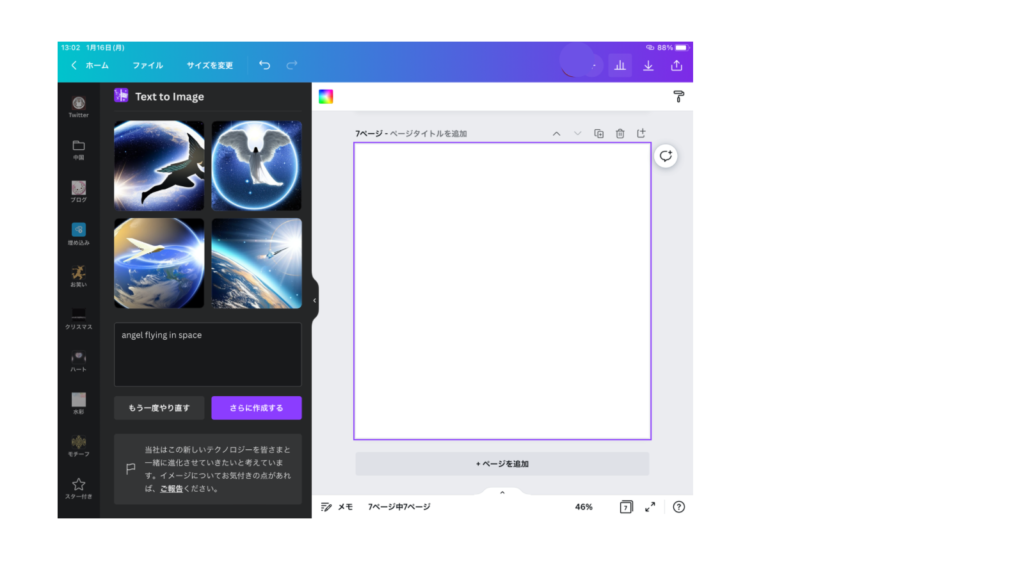Open the help question mark icon
The height and width of the screenshot is (576, 1024).
(x=679, y=507)
